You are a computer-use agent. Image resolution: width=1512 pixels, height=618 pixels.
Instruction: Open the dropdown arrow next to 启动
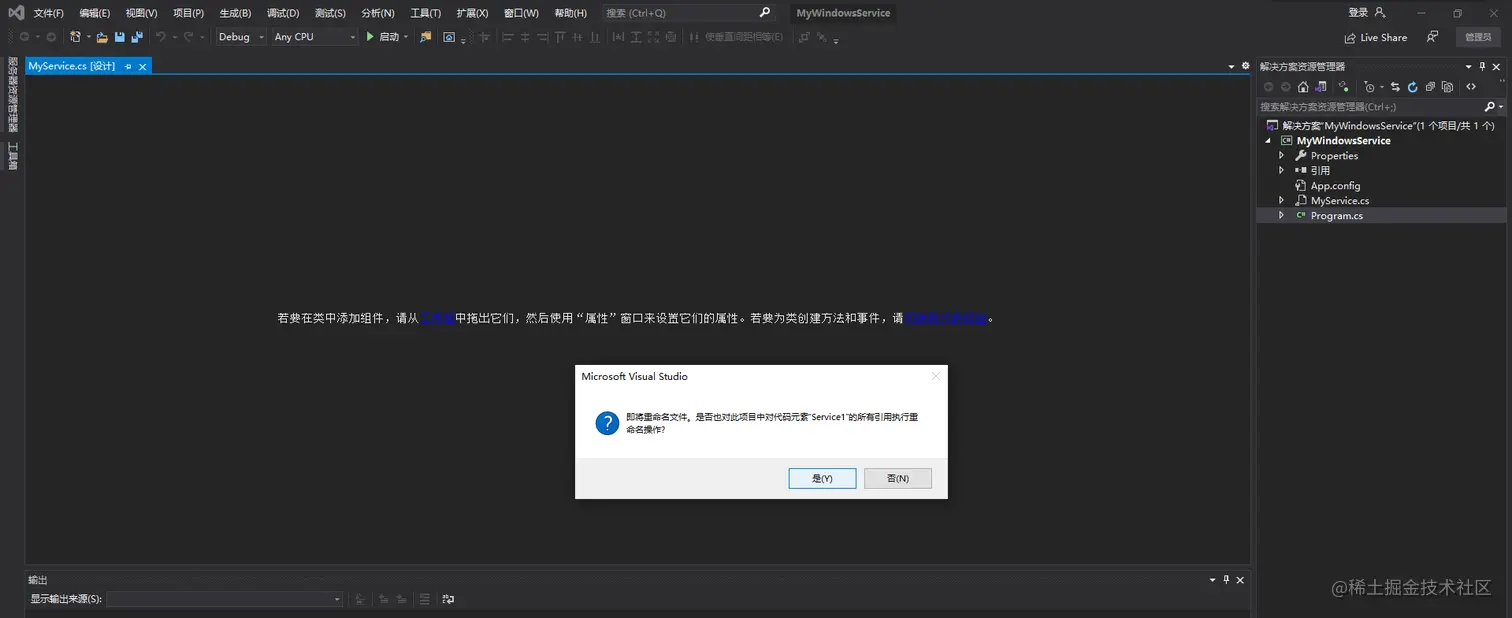pos(406,37)
